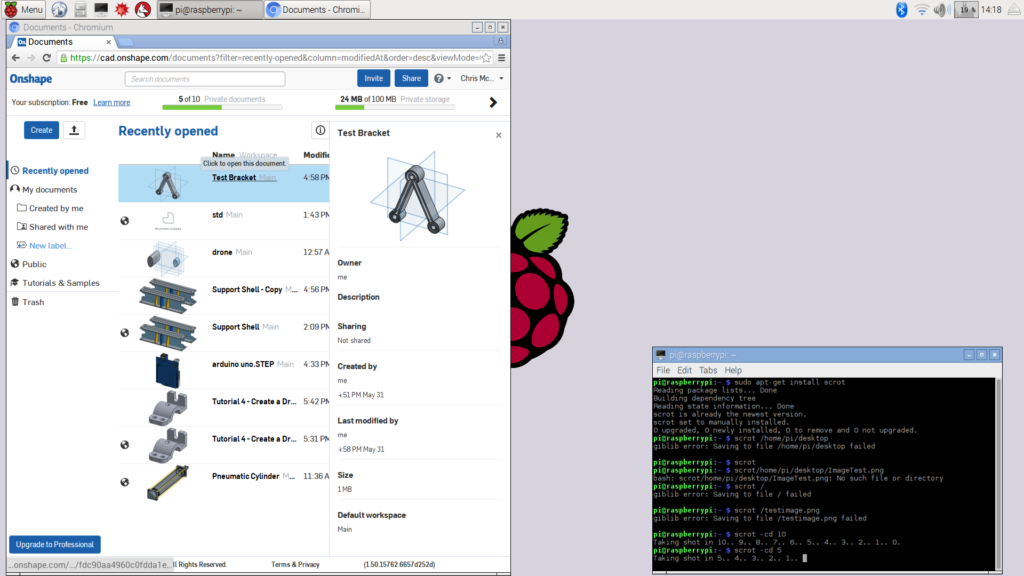Select Public in sidebar
The image size is (1024, 576).
point(34,264)
